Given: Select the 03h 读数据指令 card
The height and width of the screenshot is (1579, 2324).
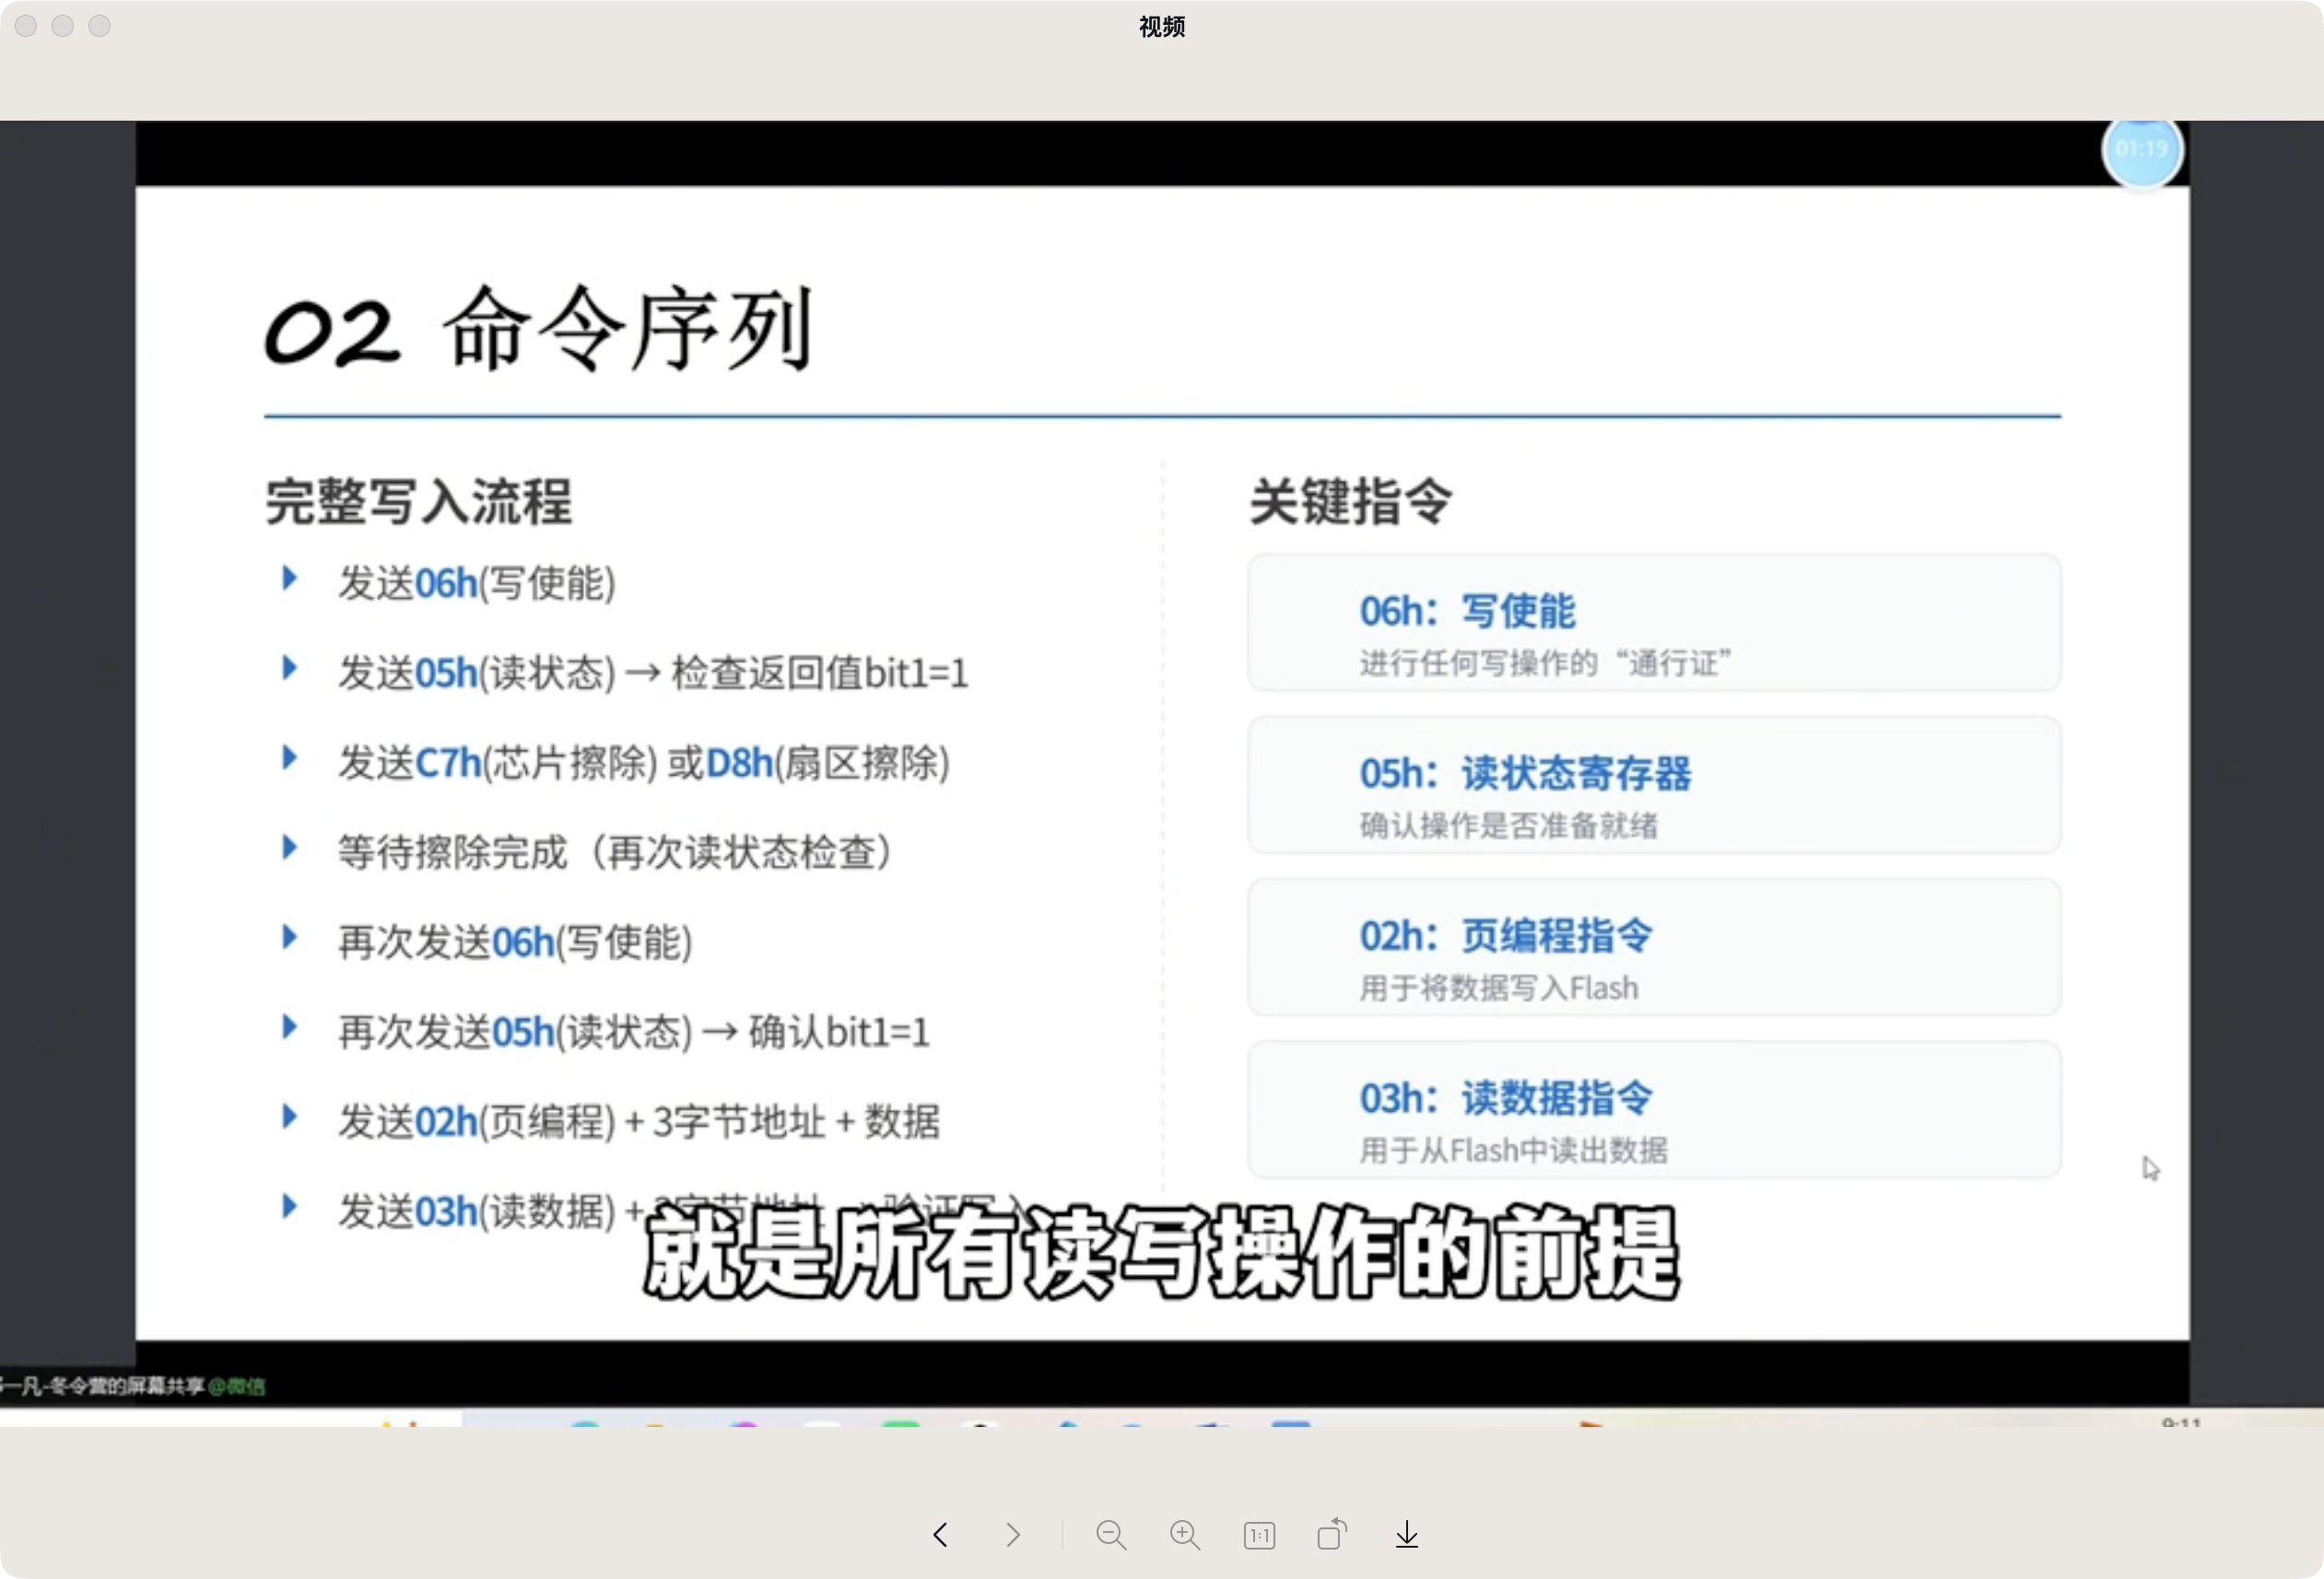Looking at the screenshot, I should click(x=1652, y=1110).
